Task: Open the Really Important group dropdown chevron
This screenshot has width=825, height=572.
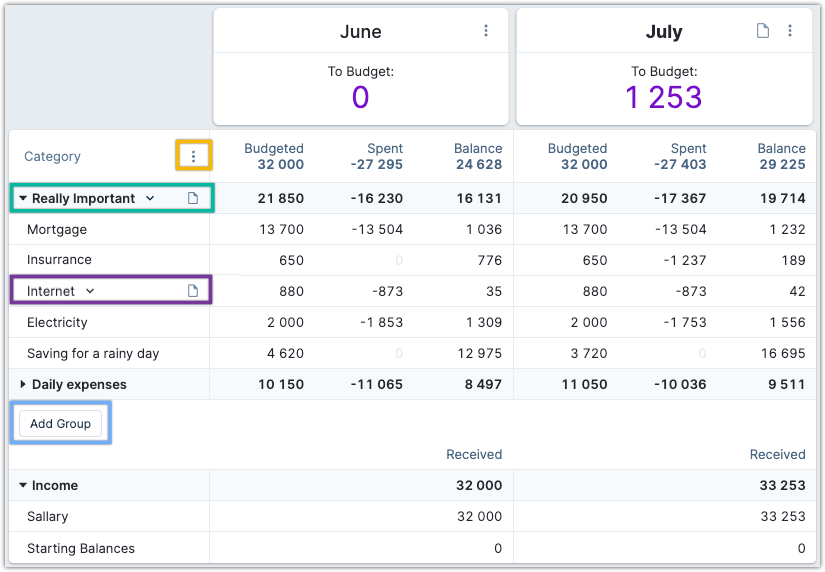Action: click(150, 199)
